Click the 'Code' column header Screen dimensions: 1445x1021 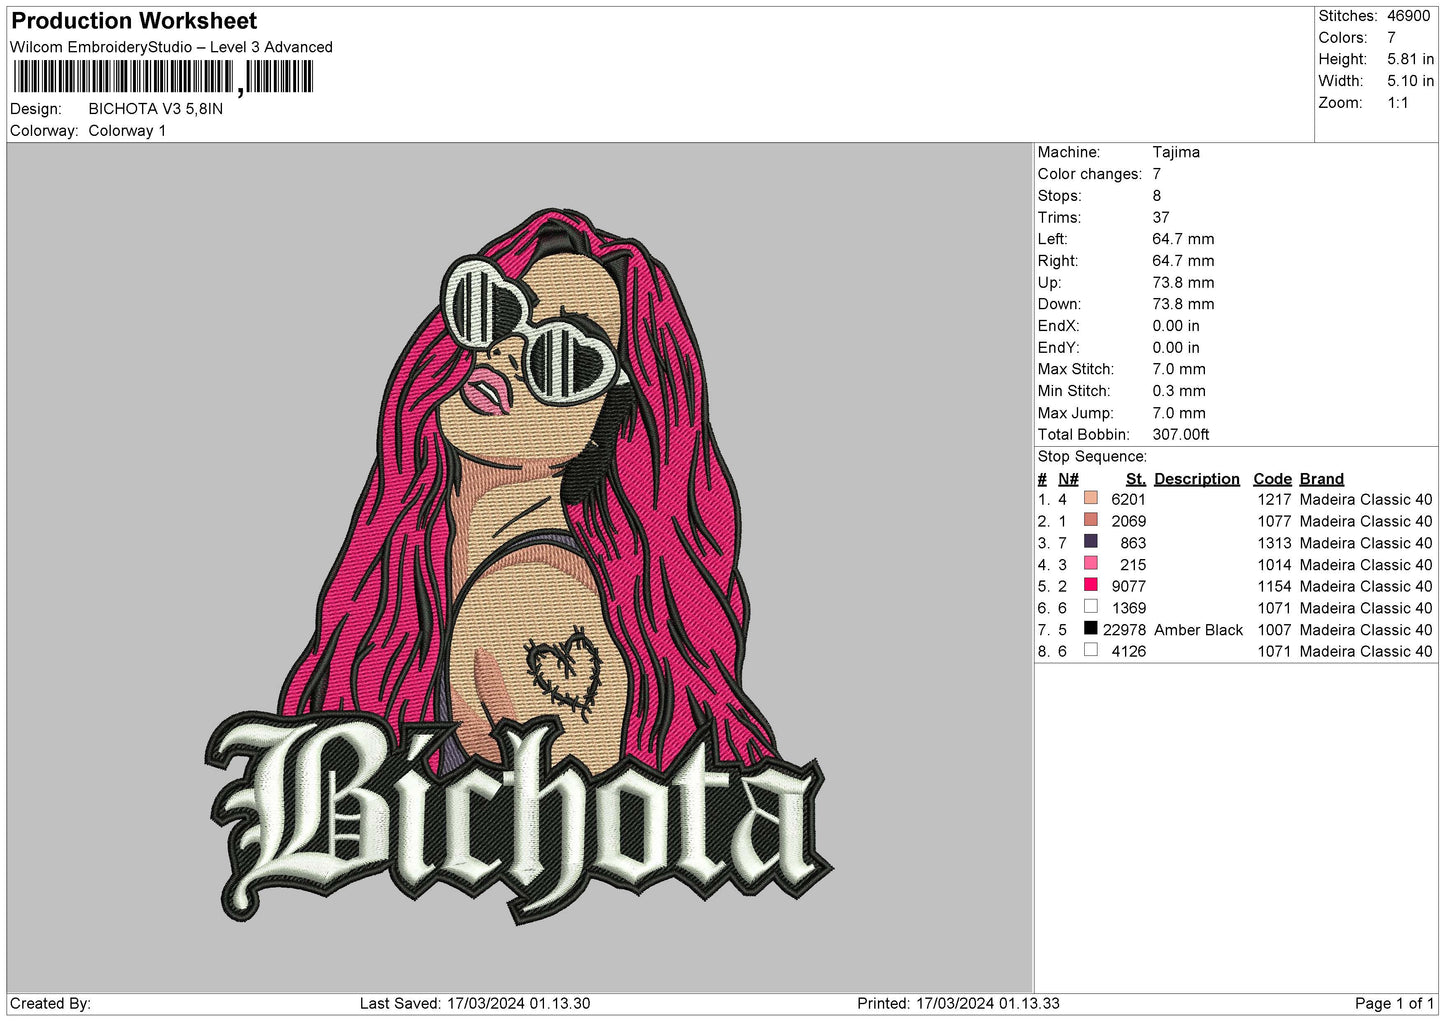pyautogui.click(x=1272, y=479)
